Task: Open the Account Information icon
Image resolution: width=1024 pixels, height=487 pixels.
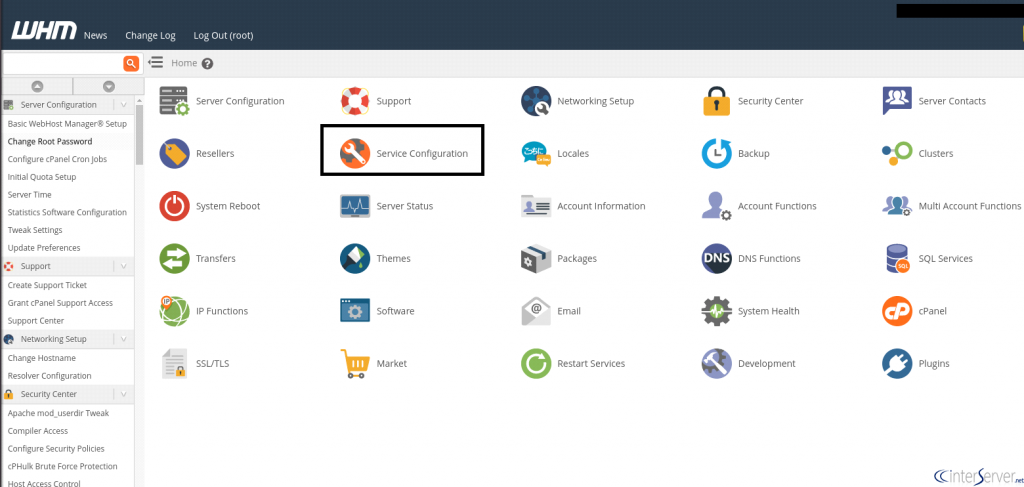Action: (536, 206)
